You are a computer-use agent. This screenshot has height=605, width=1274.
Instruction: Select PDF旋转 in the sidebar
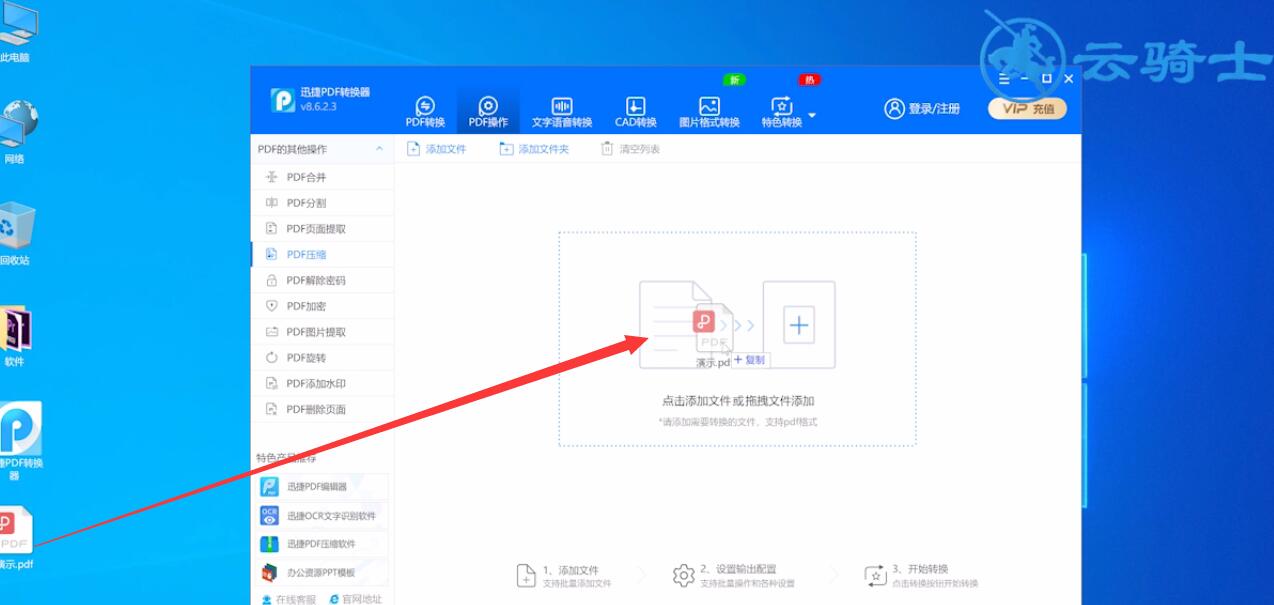point(322,358)
